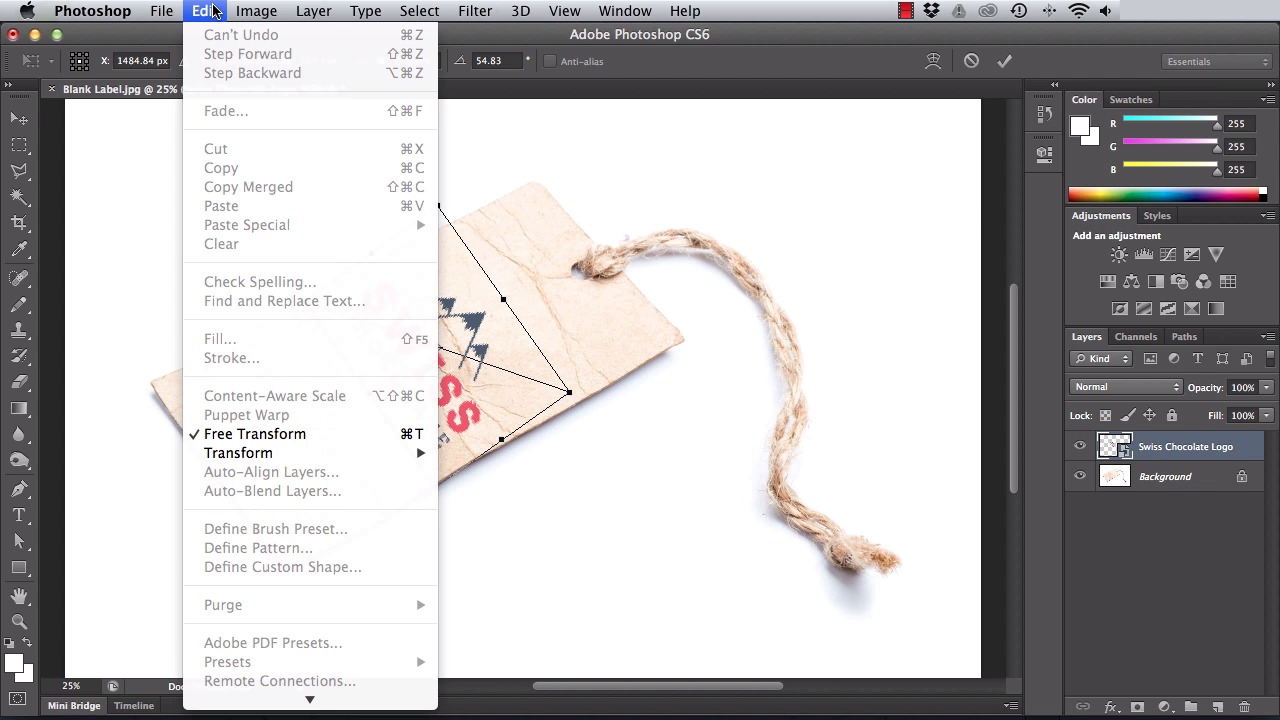1280x720 pixels.
Task: Select the Horizontal Type tool
Action: [19, 515]
